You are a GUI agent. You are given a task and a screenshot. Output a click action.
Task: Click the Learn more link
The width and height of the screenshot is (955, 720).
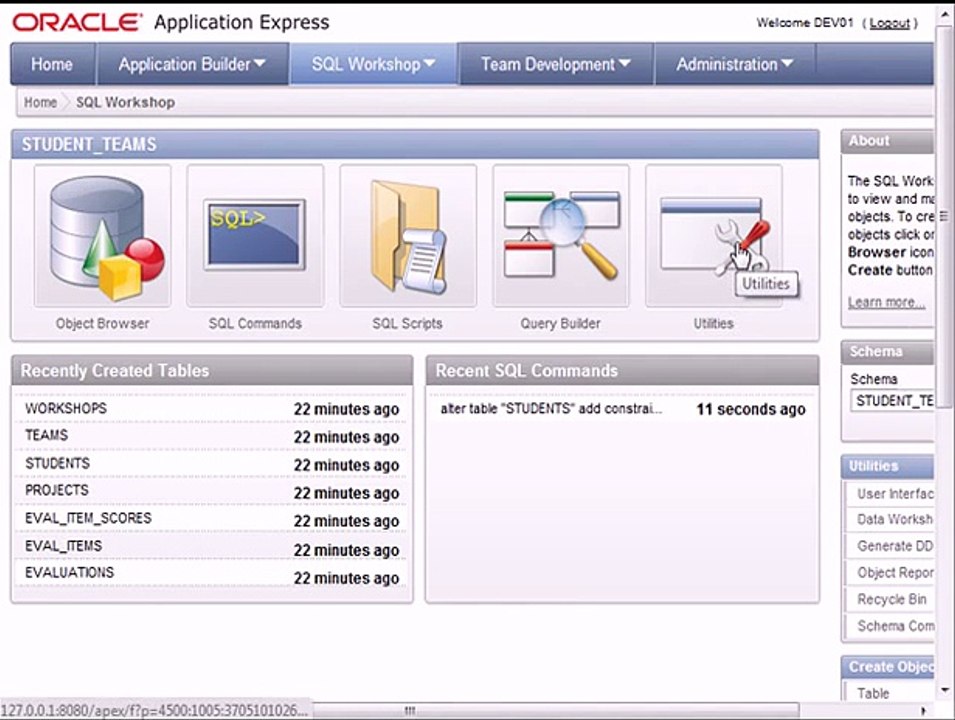point(886,302)
